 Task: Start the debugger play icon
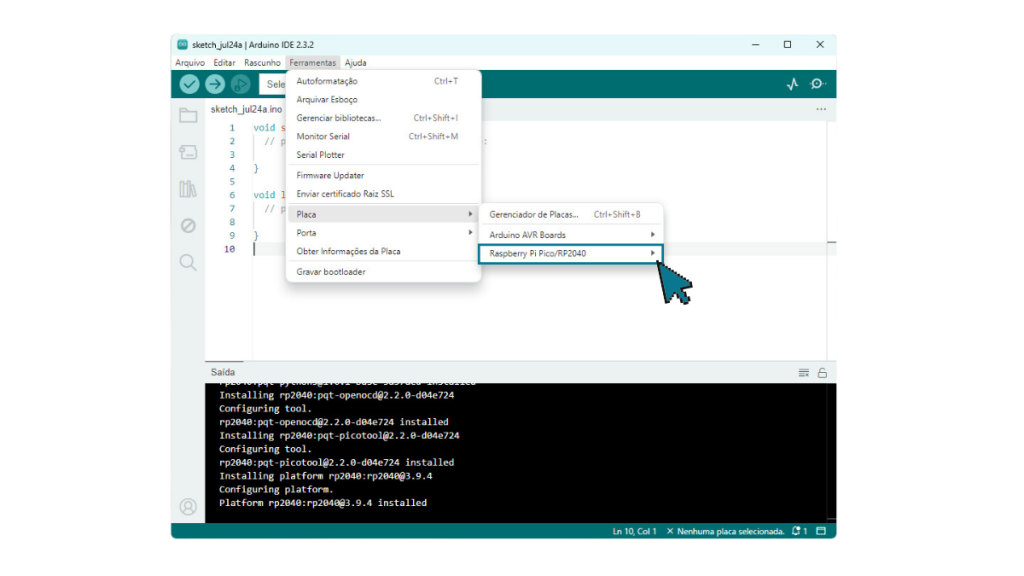[240, 84]
